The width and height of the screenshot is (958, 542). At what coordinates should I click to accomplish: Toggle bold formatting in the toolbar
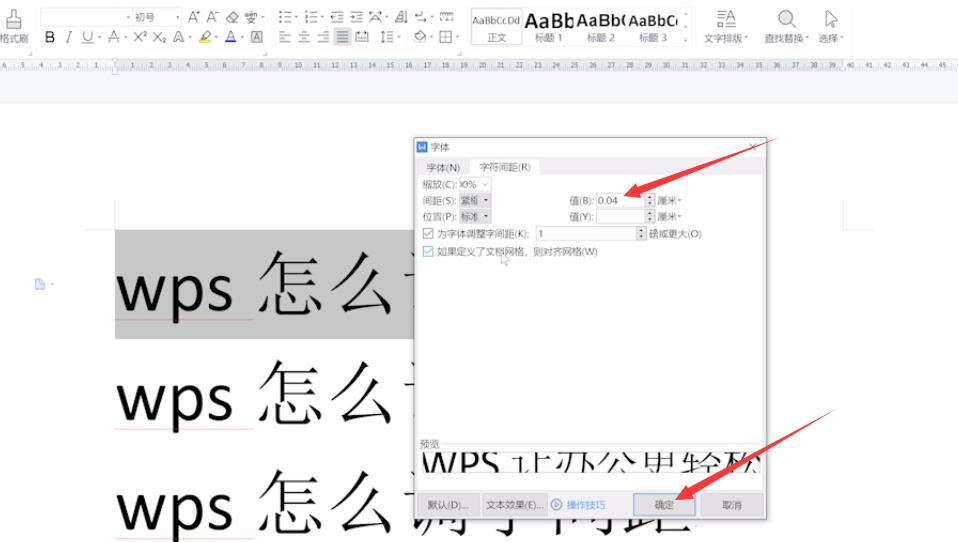(x=50, y=37)
